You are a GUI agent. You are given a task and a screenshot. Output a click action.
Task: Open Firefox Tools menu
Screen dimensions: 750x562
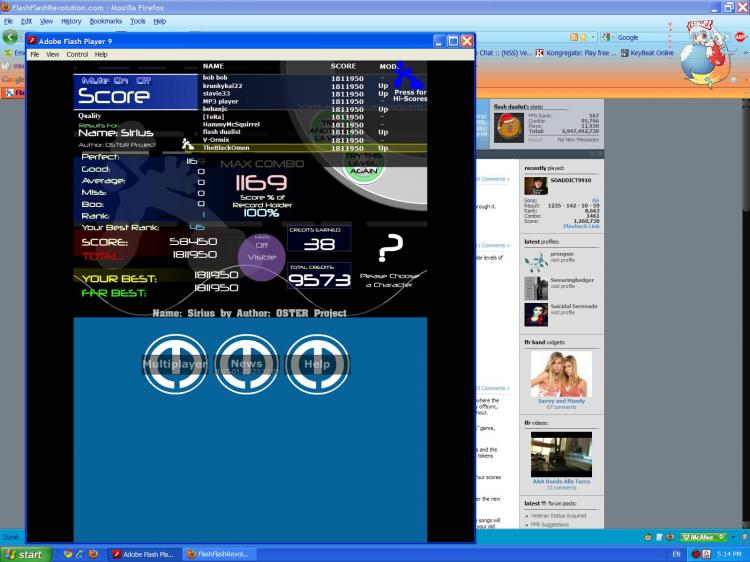138,21
